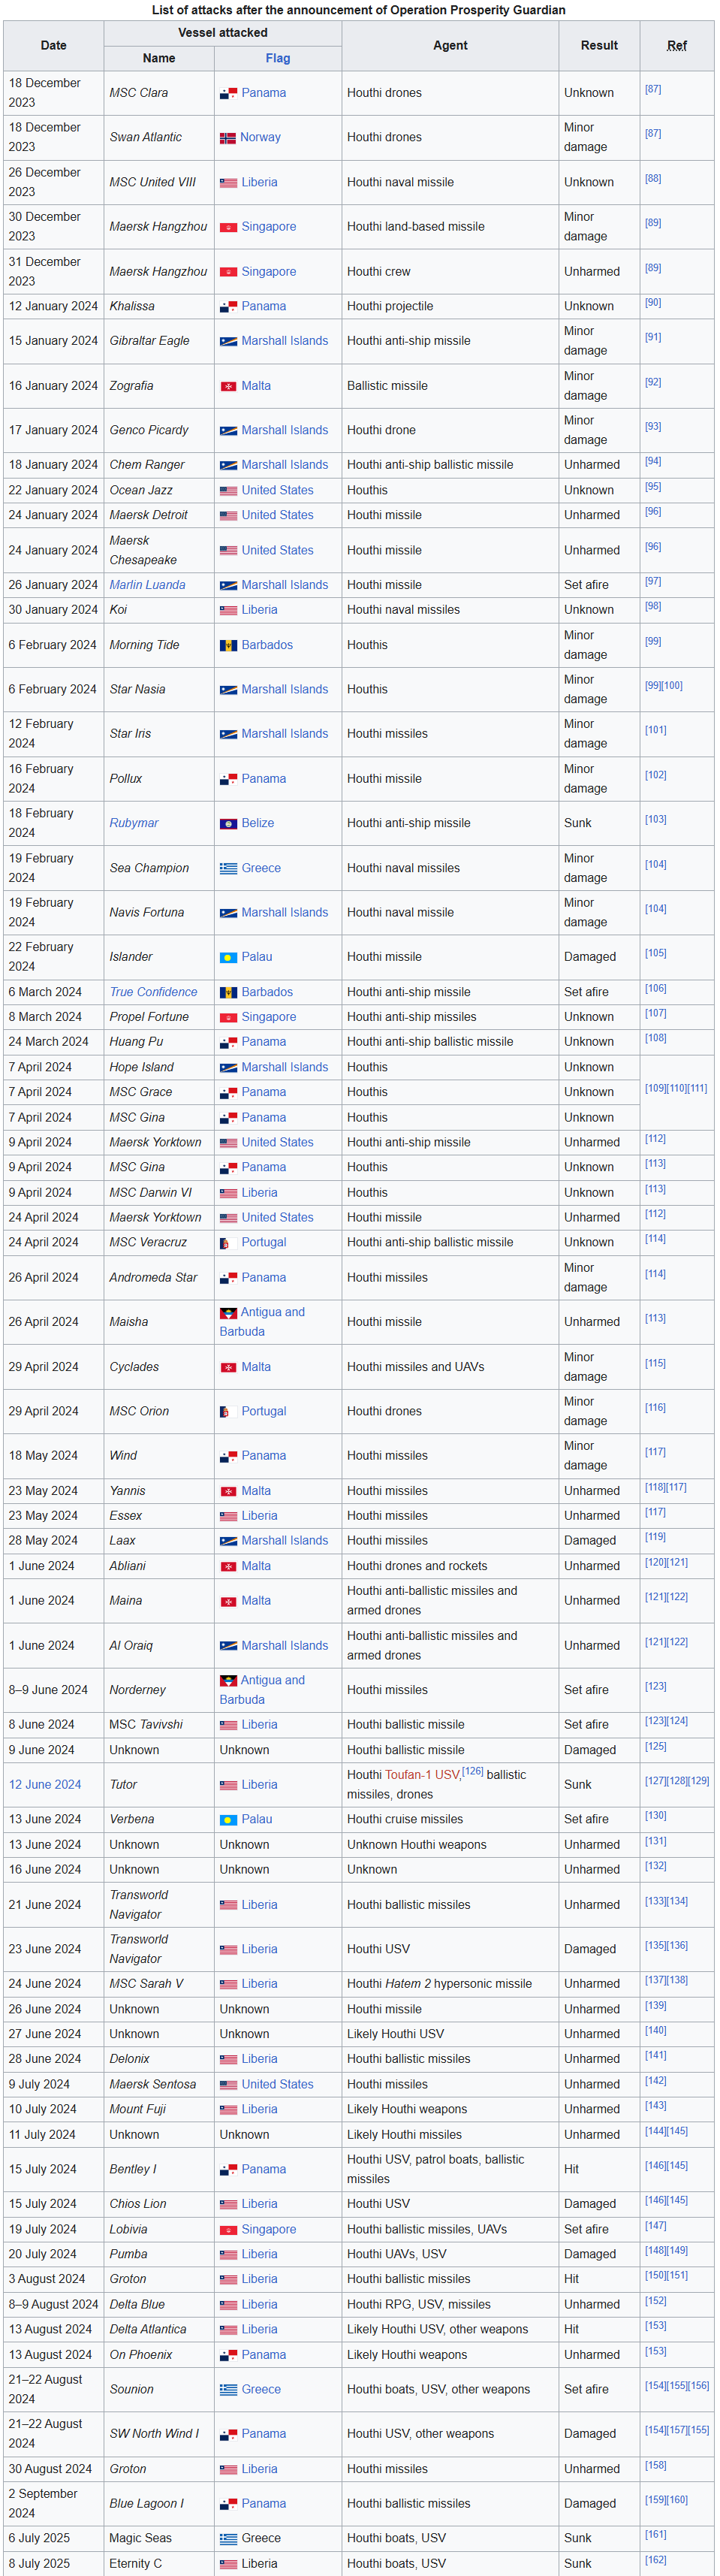Click United States flag in Maersk Sentosa row
This screenshot has width=720, height=2576.
coord(228,2085)
